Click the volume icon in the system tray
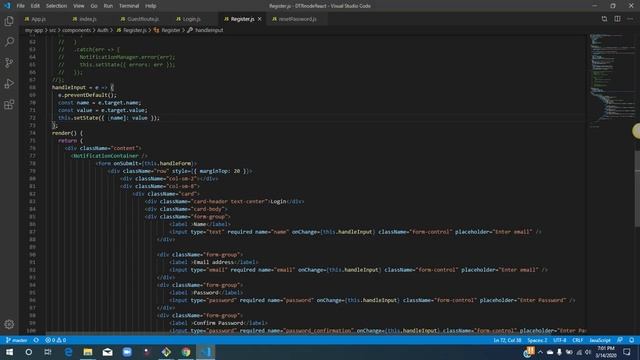640x360 pixels. tap(588, 352)
